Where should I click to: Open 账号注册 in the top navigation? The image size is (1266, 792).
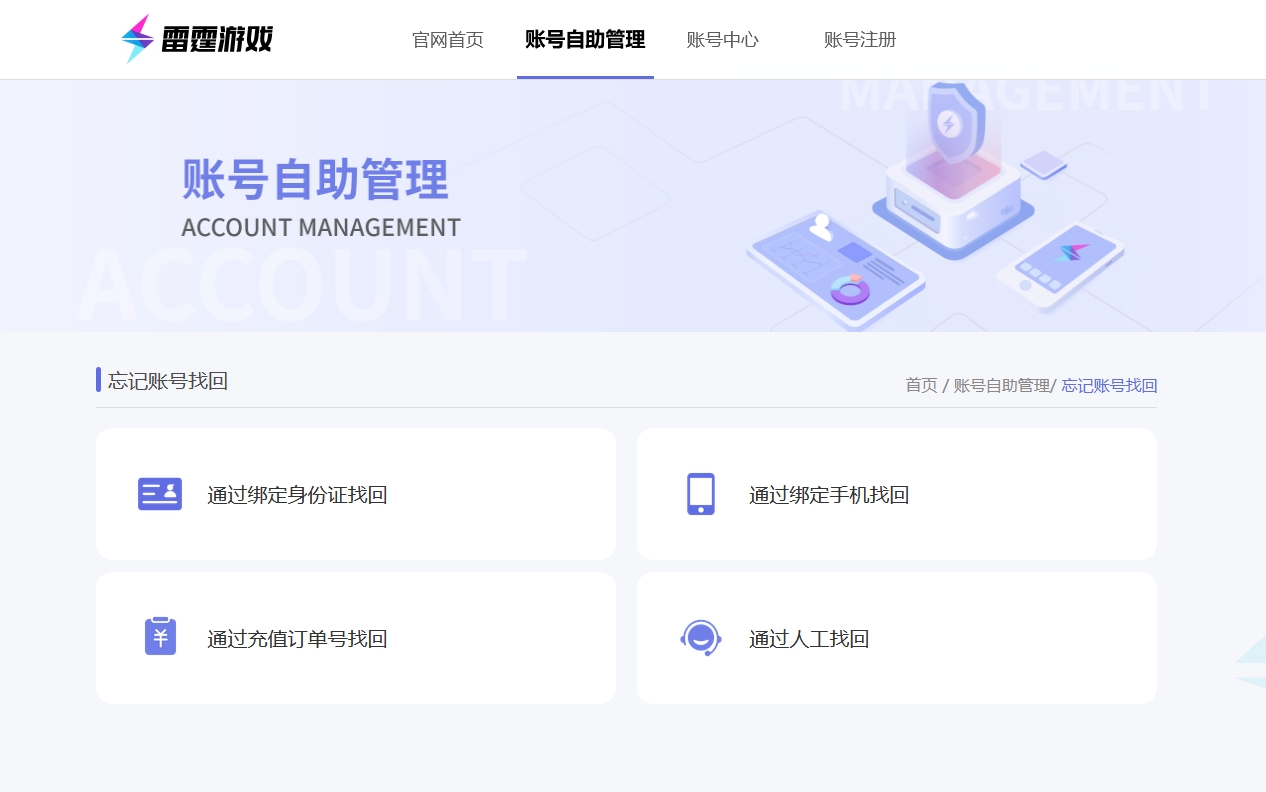pyautogui.click(x=860, y=40)
